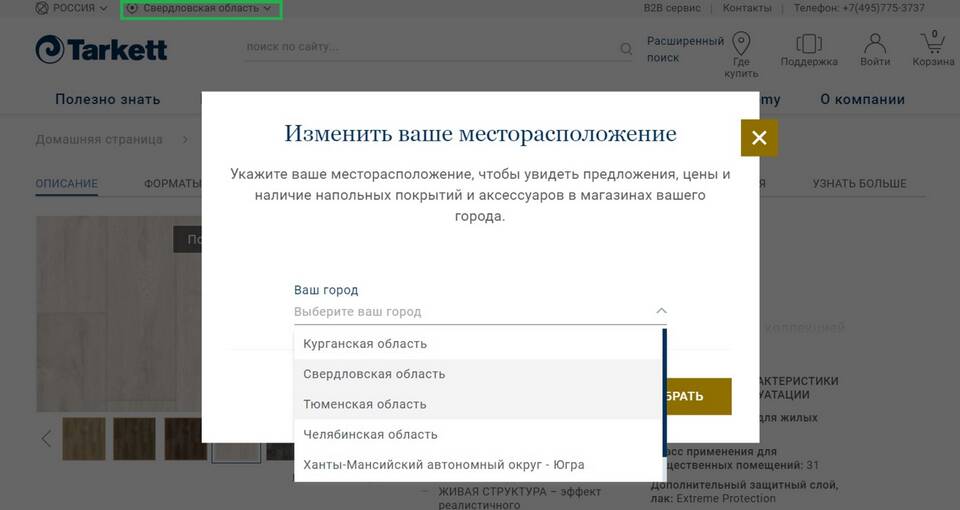Open the Полезно знать menu
The width and height of the screenshot is (960, 510).
[x=108, y=99]
